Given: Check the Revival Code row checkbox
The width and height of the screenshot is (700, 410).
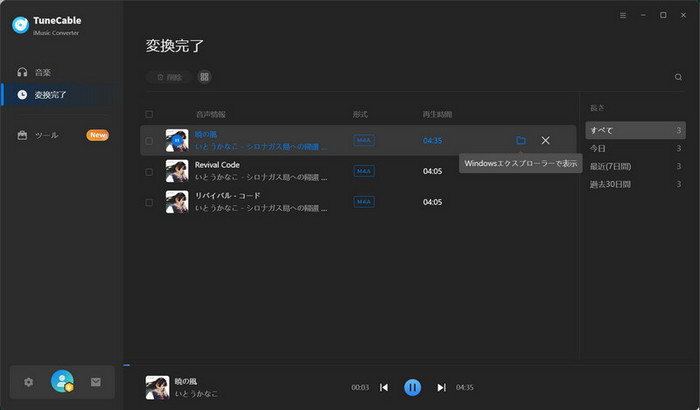Looking at the screenshot, I should coord(149,172).
